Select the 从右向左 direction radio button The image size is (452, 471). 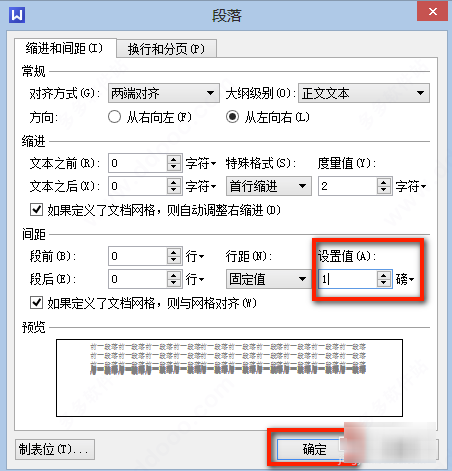click(114, 117)
